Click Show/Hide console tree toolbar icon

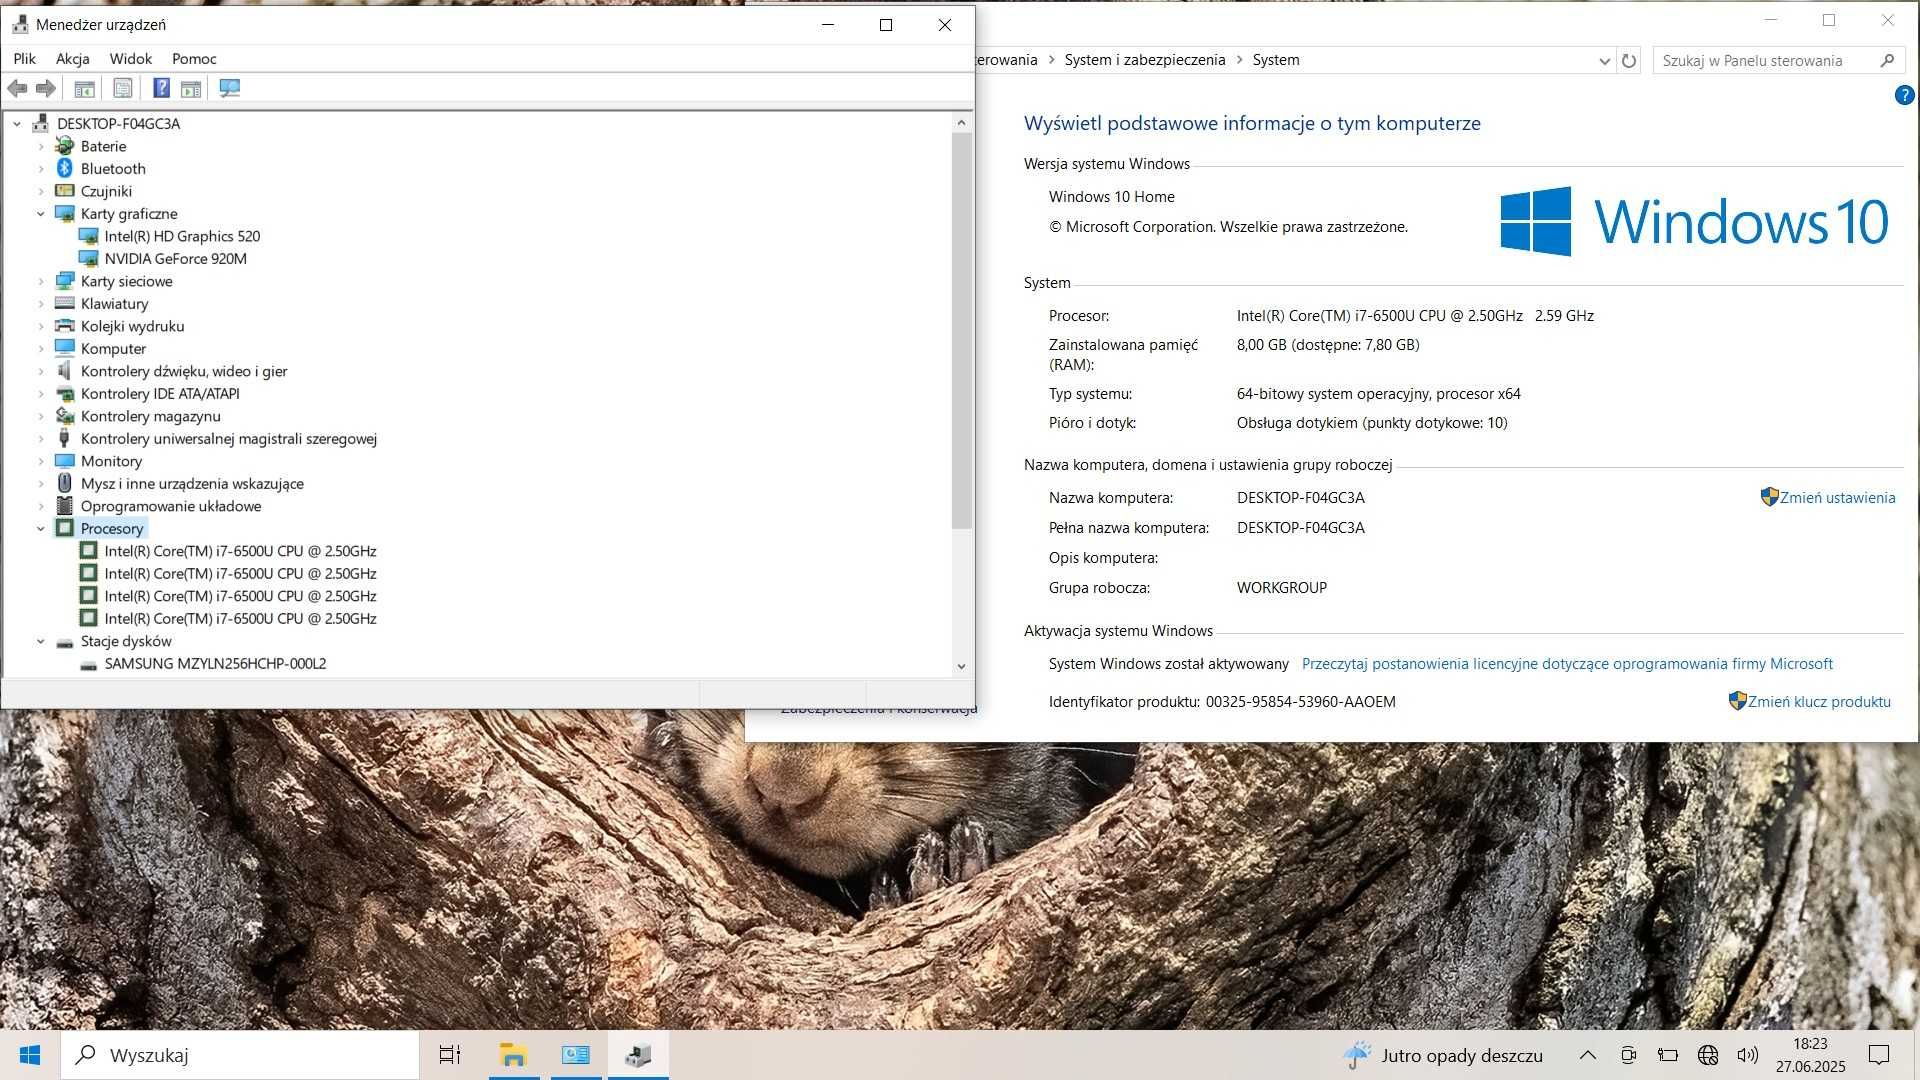85,89
